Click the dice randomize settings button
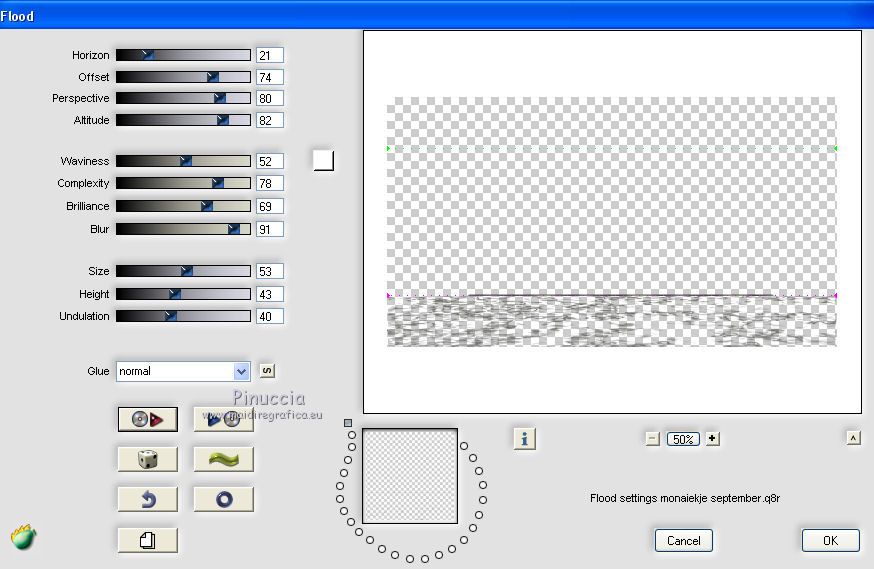Image resolution: width=874 pixels, height=569 pixels. pyautogui.click(x=148, y=459)
